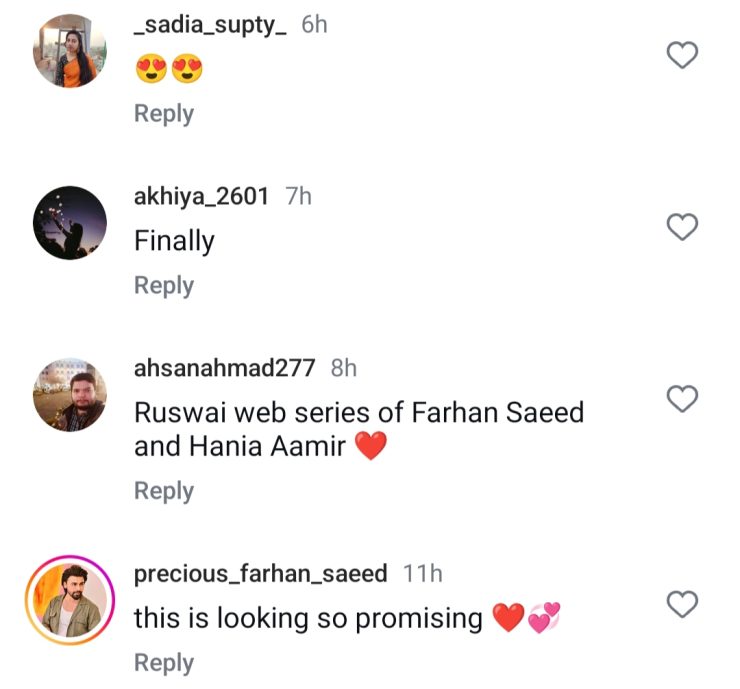Reply to _sadia_supty_'s comment

(x=164, y=114)
